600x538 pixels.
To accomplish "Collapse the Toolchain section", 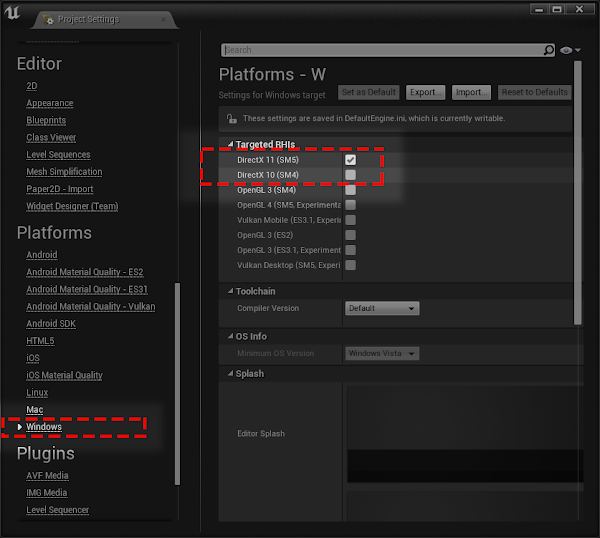I will coord(230,291).
